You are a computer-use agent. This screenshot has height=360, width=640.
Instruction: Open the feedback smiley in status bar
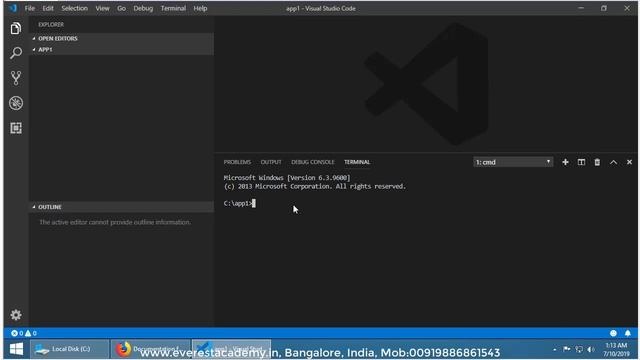click(x=613, y=333)
